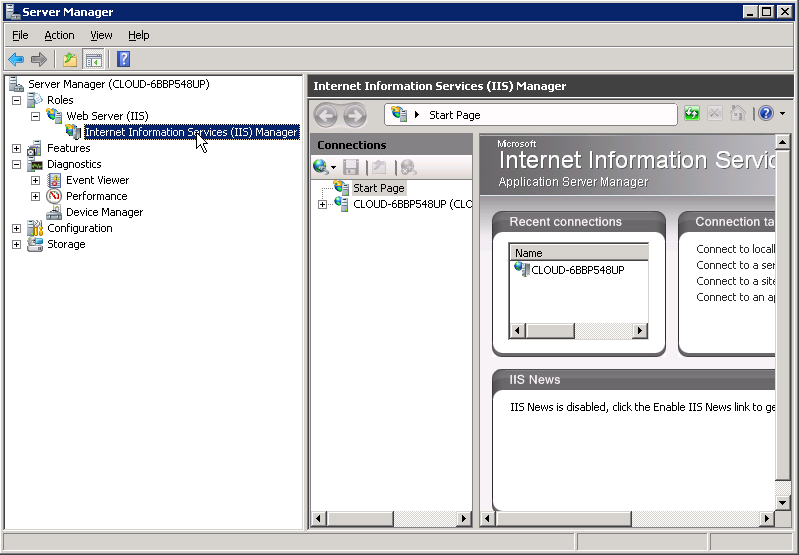Click the Event Viewer icon
This screenshot has height=555, width=799.
point(54,180)
